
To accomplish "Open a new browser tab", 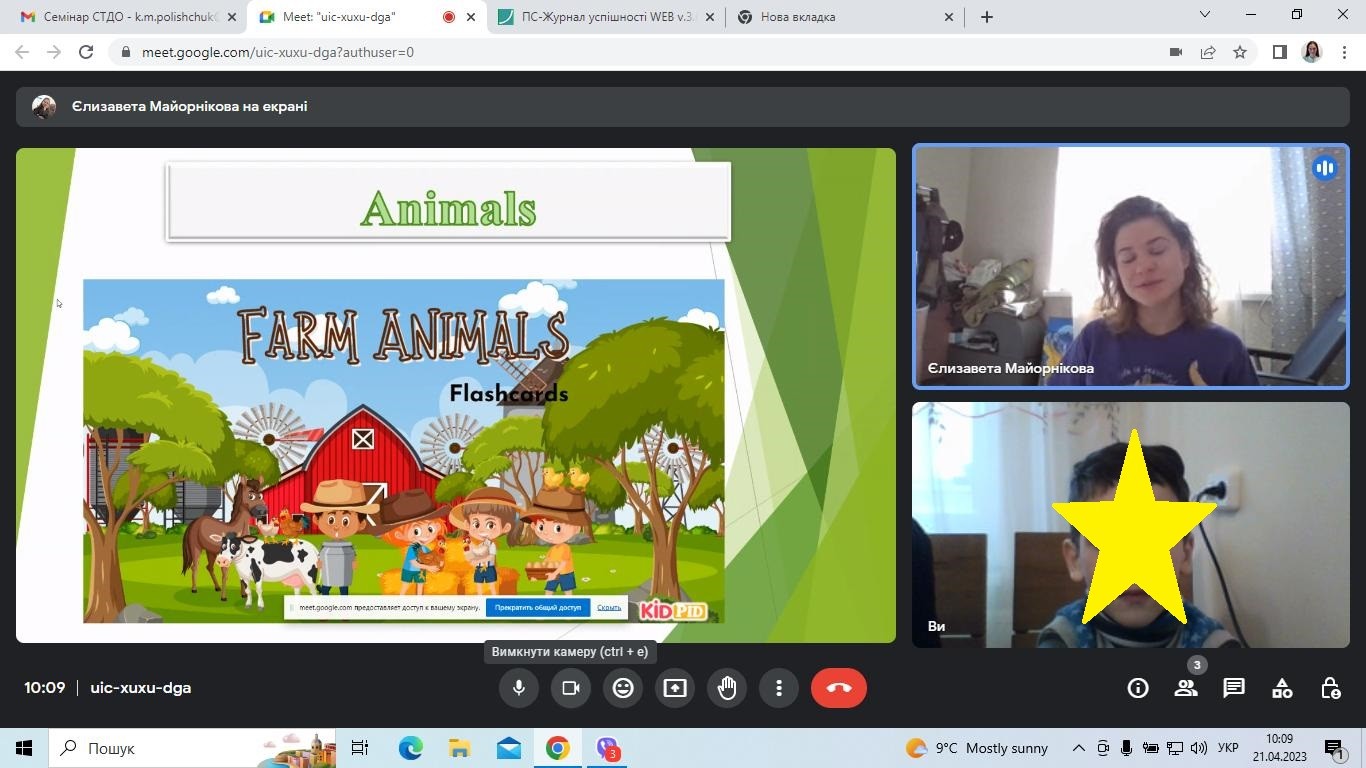I will click(987, 17).
